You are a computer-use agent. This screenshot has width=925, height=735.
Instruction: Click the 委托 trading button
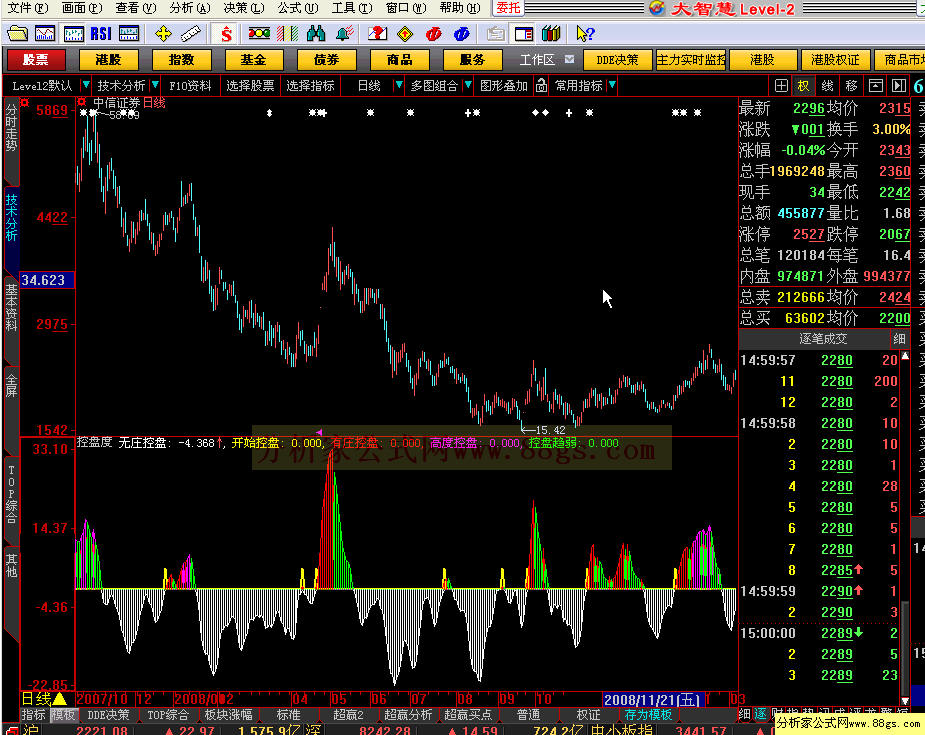click(508, 8)
